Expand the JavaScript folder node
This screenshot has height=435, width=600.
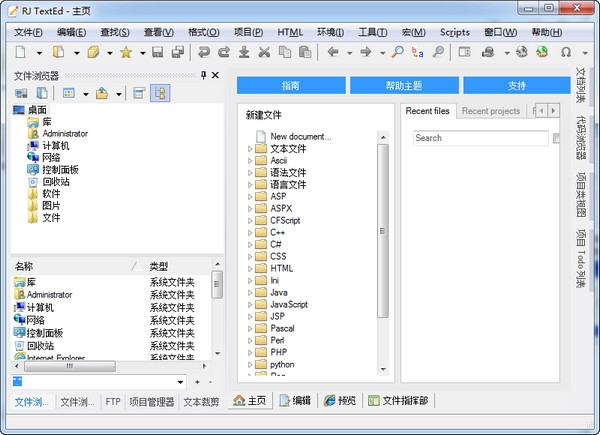tap(250, 304)
